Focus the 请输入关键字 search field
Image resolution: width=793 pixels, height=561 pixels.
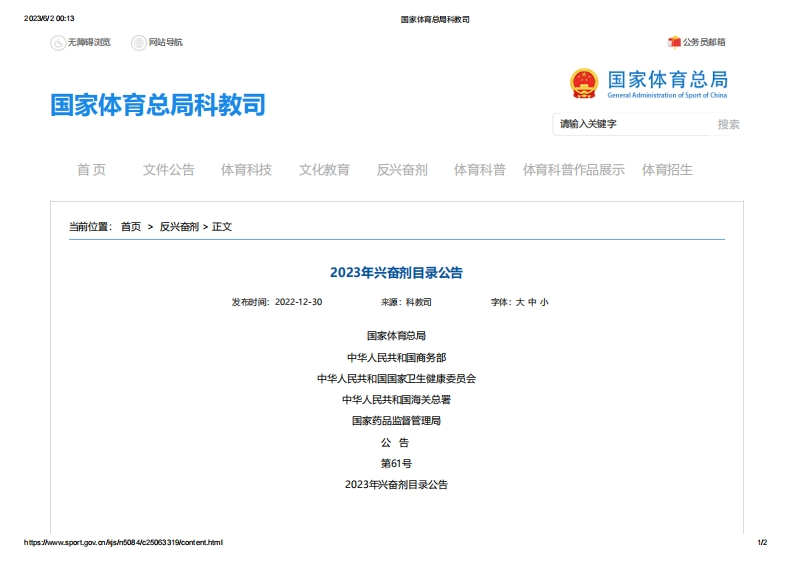tap(632, 124)
